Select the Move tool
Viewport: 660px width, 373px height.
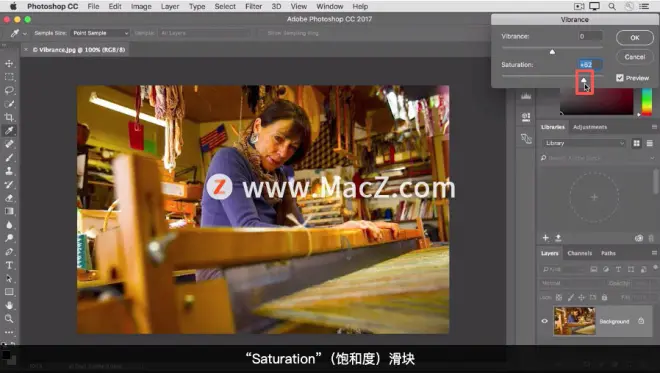(x=9, y=64)
